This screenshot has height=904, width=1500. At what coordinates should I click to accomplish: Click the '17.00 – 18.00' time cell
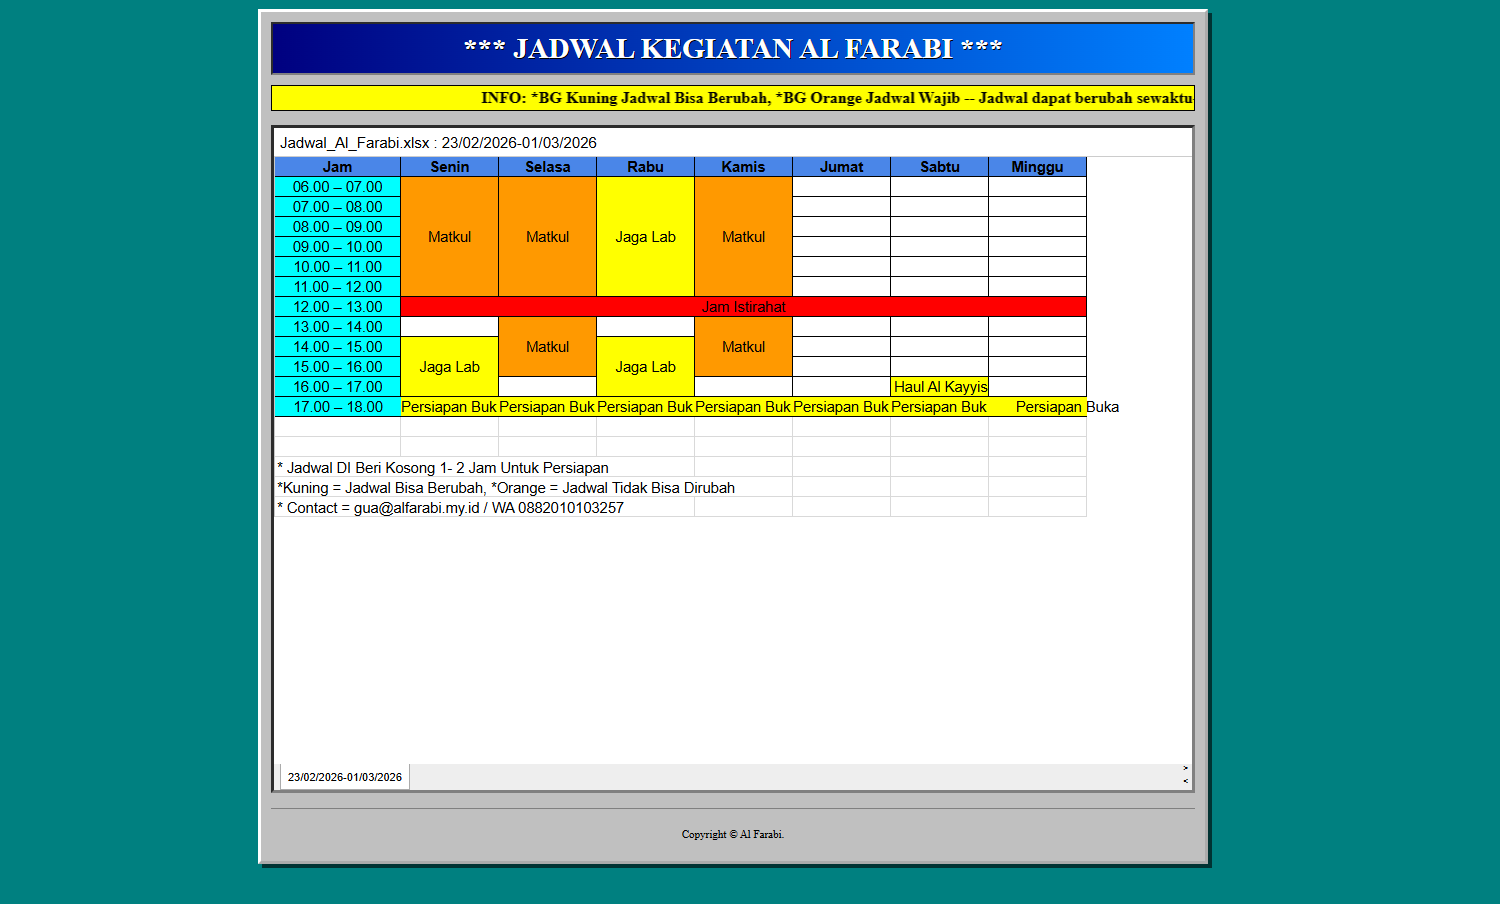coord(337,407)
